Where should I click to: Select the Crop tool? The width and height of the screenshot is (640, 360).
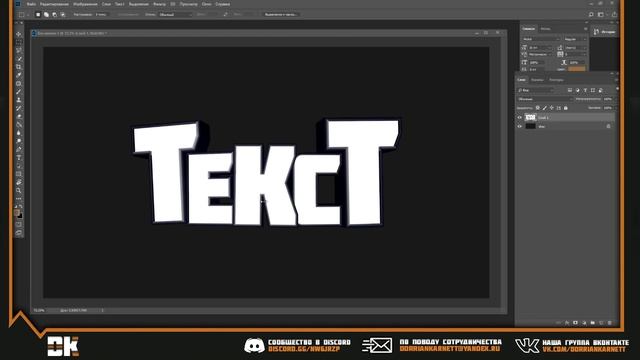coord(19,67)
